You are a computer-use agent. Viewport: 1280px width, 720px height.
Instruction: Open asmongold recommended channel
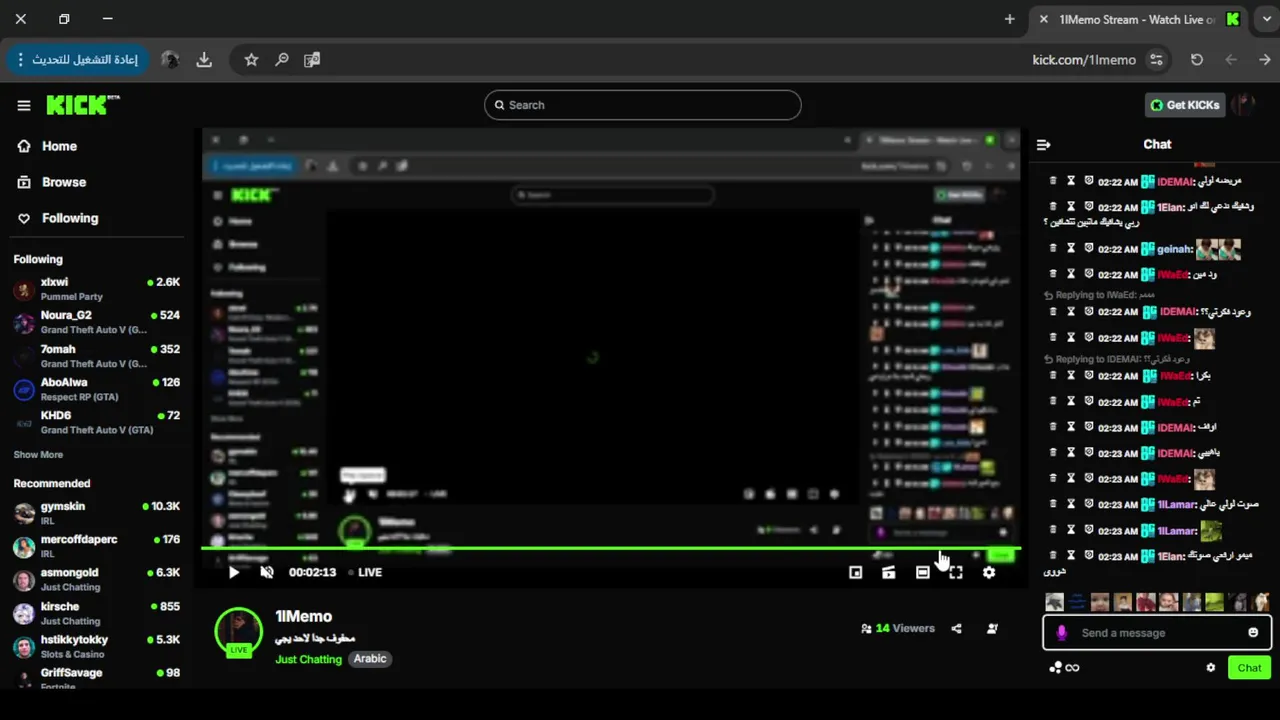click(x=96, y=579)
